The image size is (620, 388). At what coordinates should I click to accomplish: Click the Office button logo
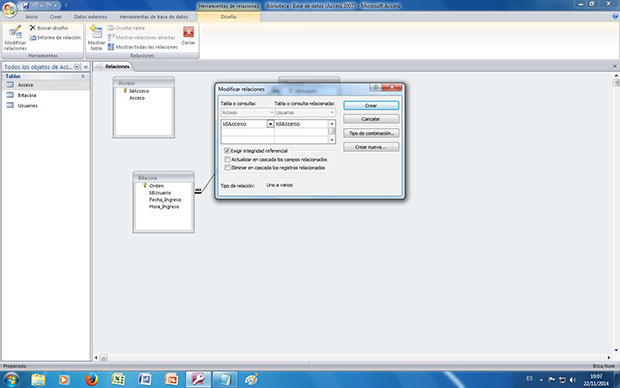(x=9, y=9)
